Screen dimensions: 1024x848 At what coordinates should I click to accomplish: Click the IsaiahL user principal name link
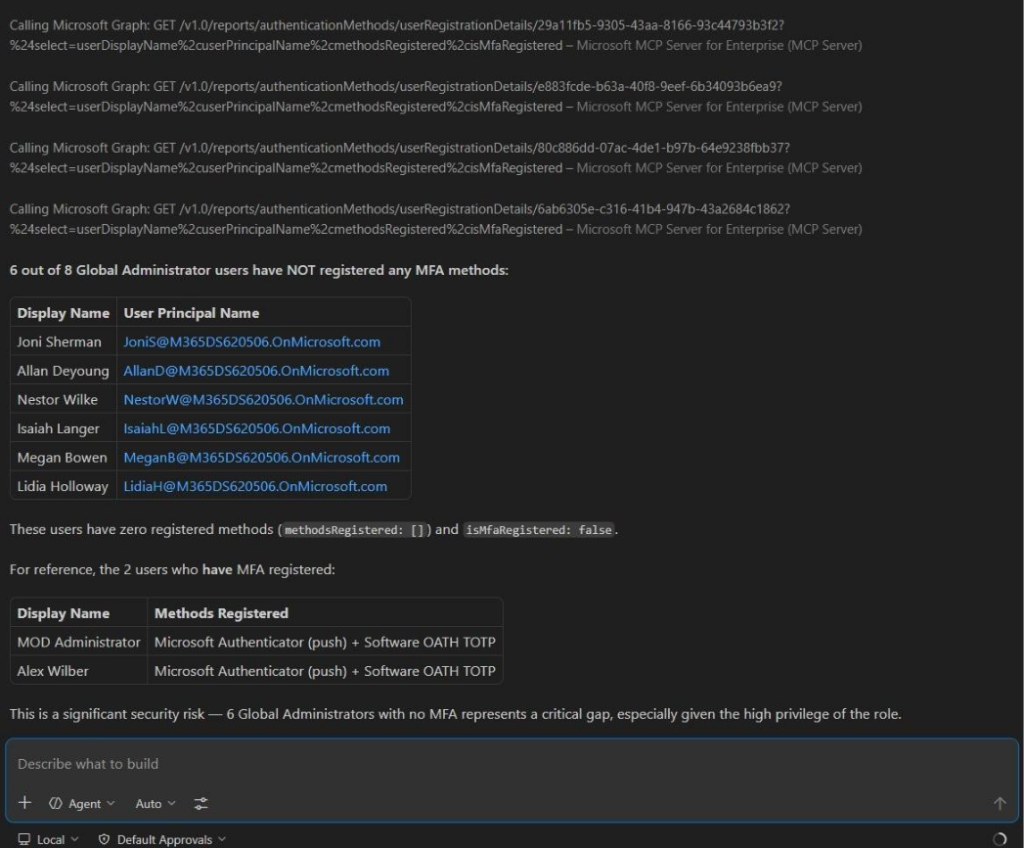tap(256, 429)
